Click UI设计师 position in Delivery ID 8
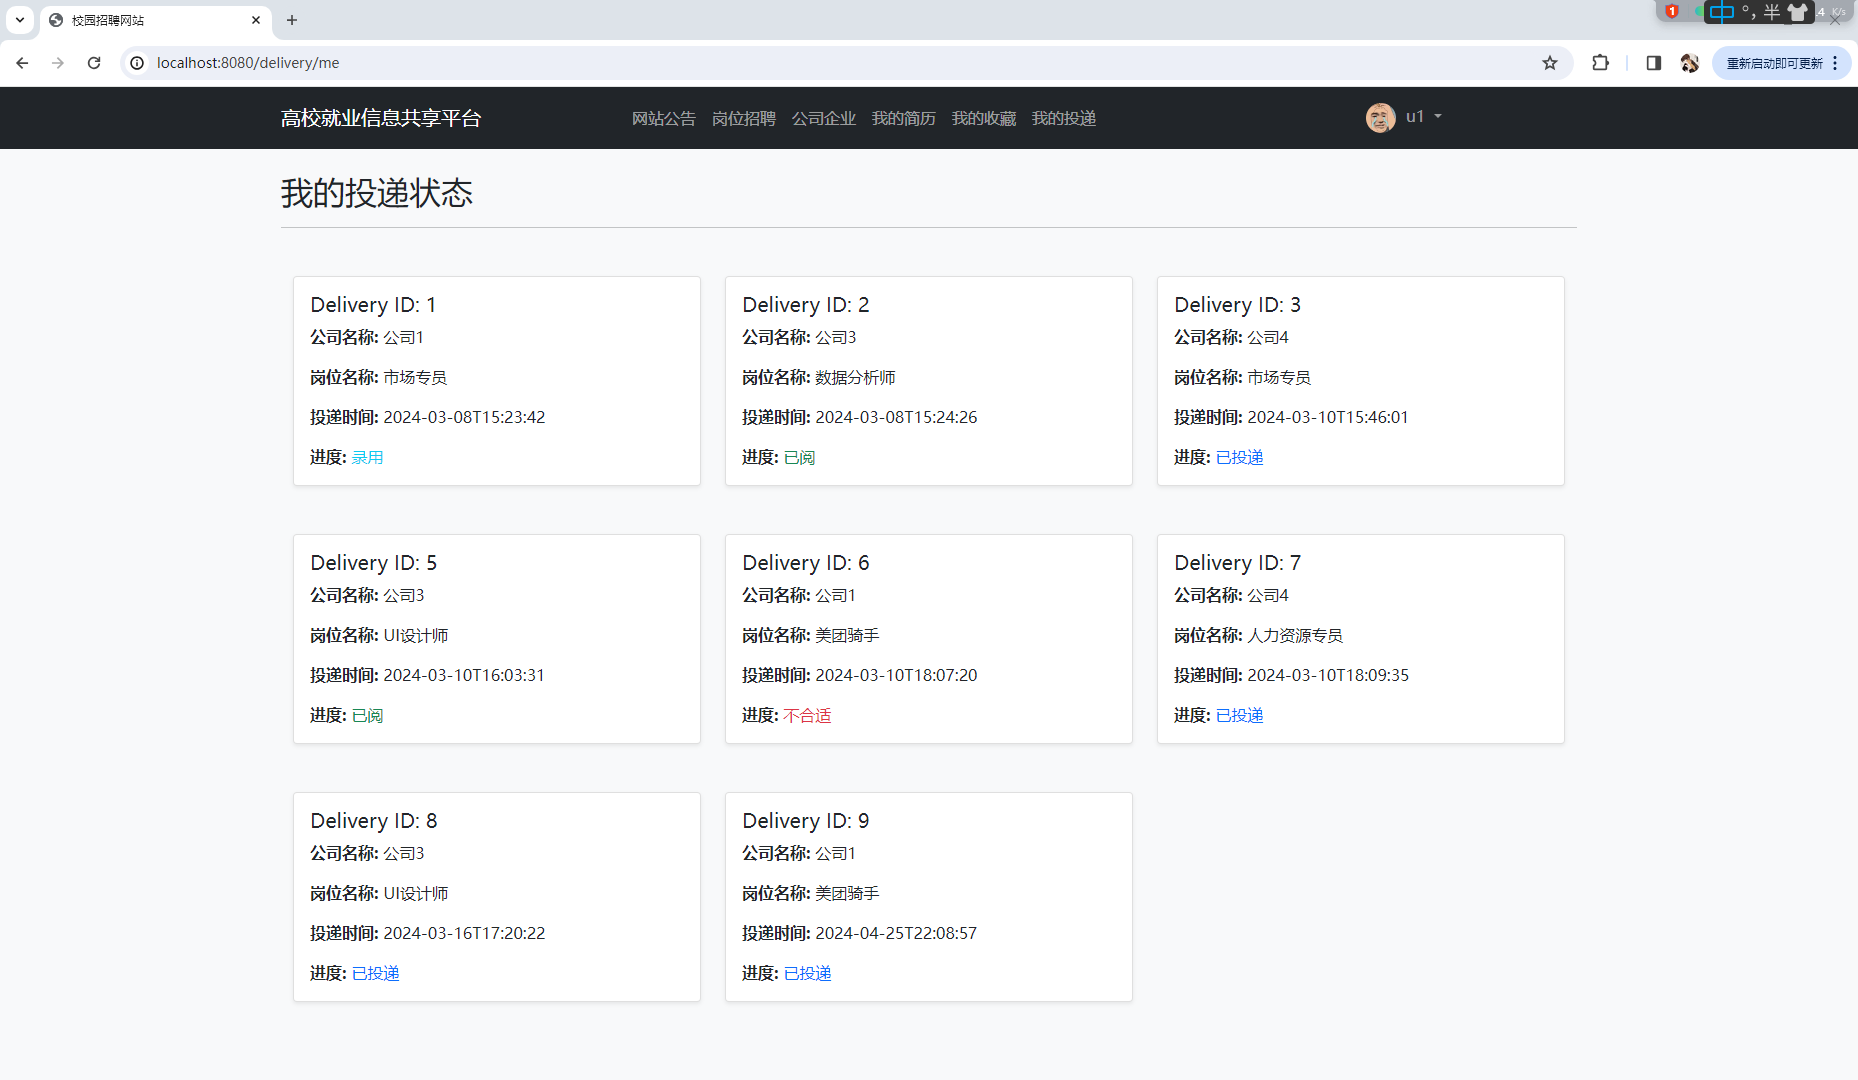 (x=416, y=894)
